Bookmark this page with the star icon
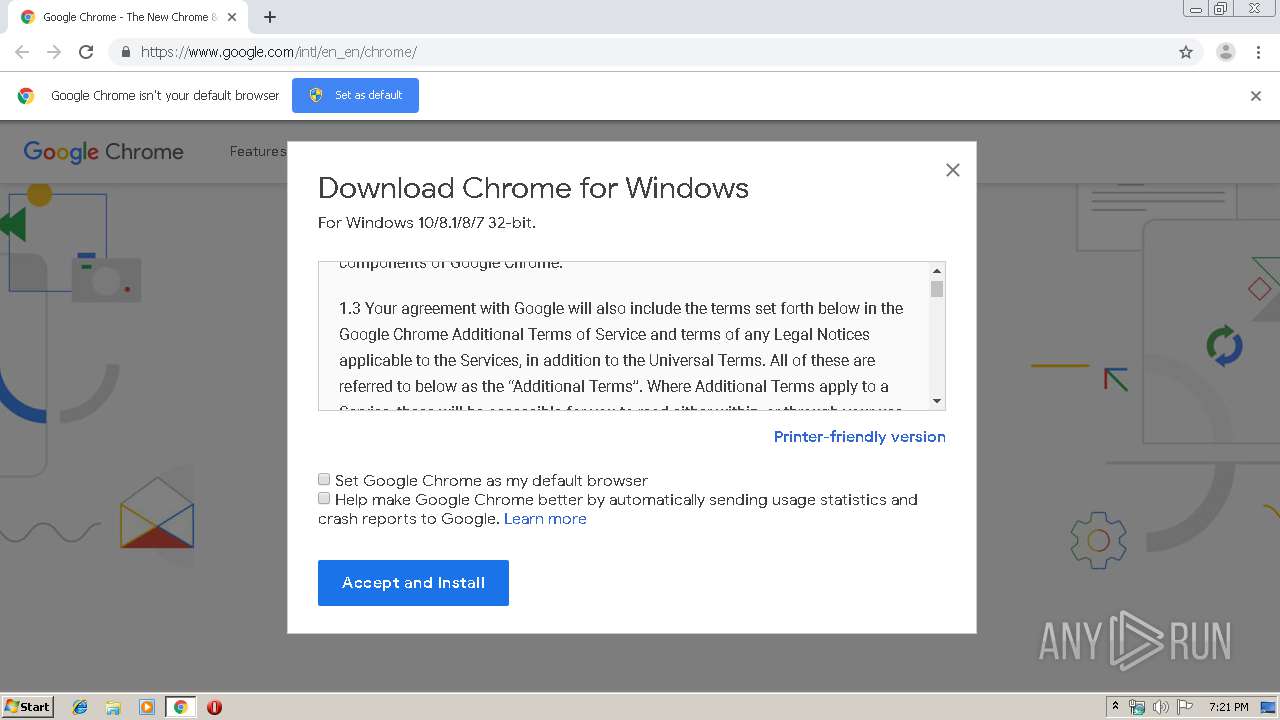 [x=1186, y=52]
